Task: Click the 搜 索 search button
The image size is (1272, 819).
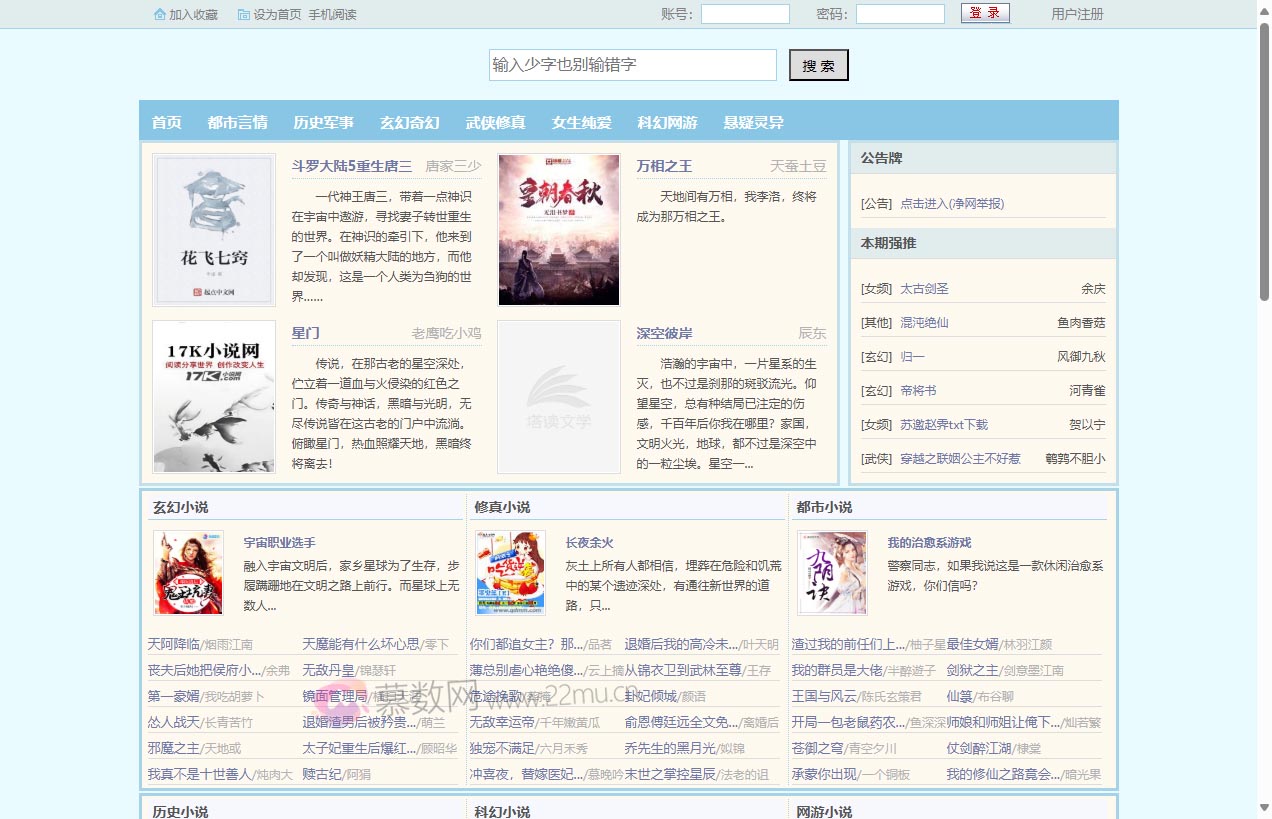Action: tap(818, 64)
